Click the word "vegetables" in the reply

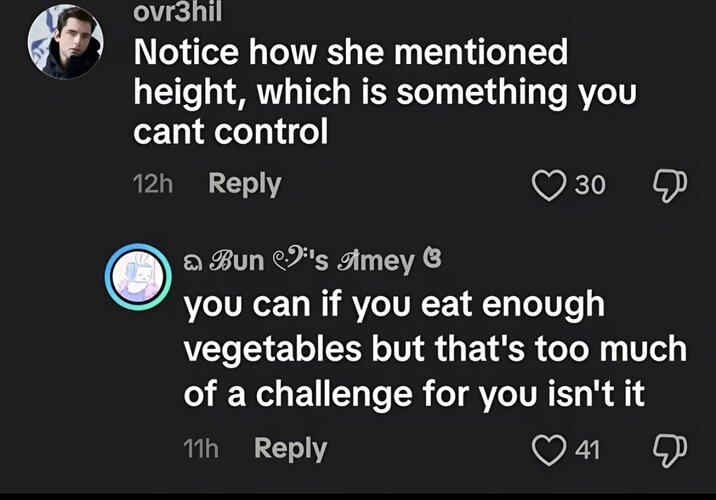273,350
